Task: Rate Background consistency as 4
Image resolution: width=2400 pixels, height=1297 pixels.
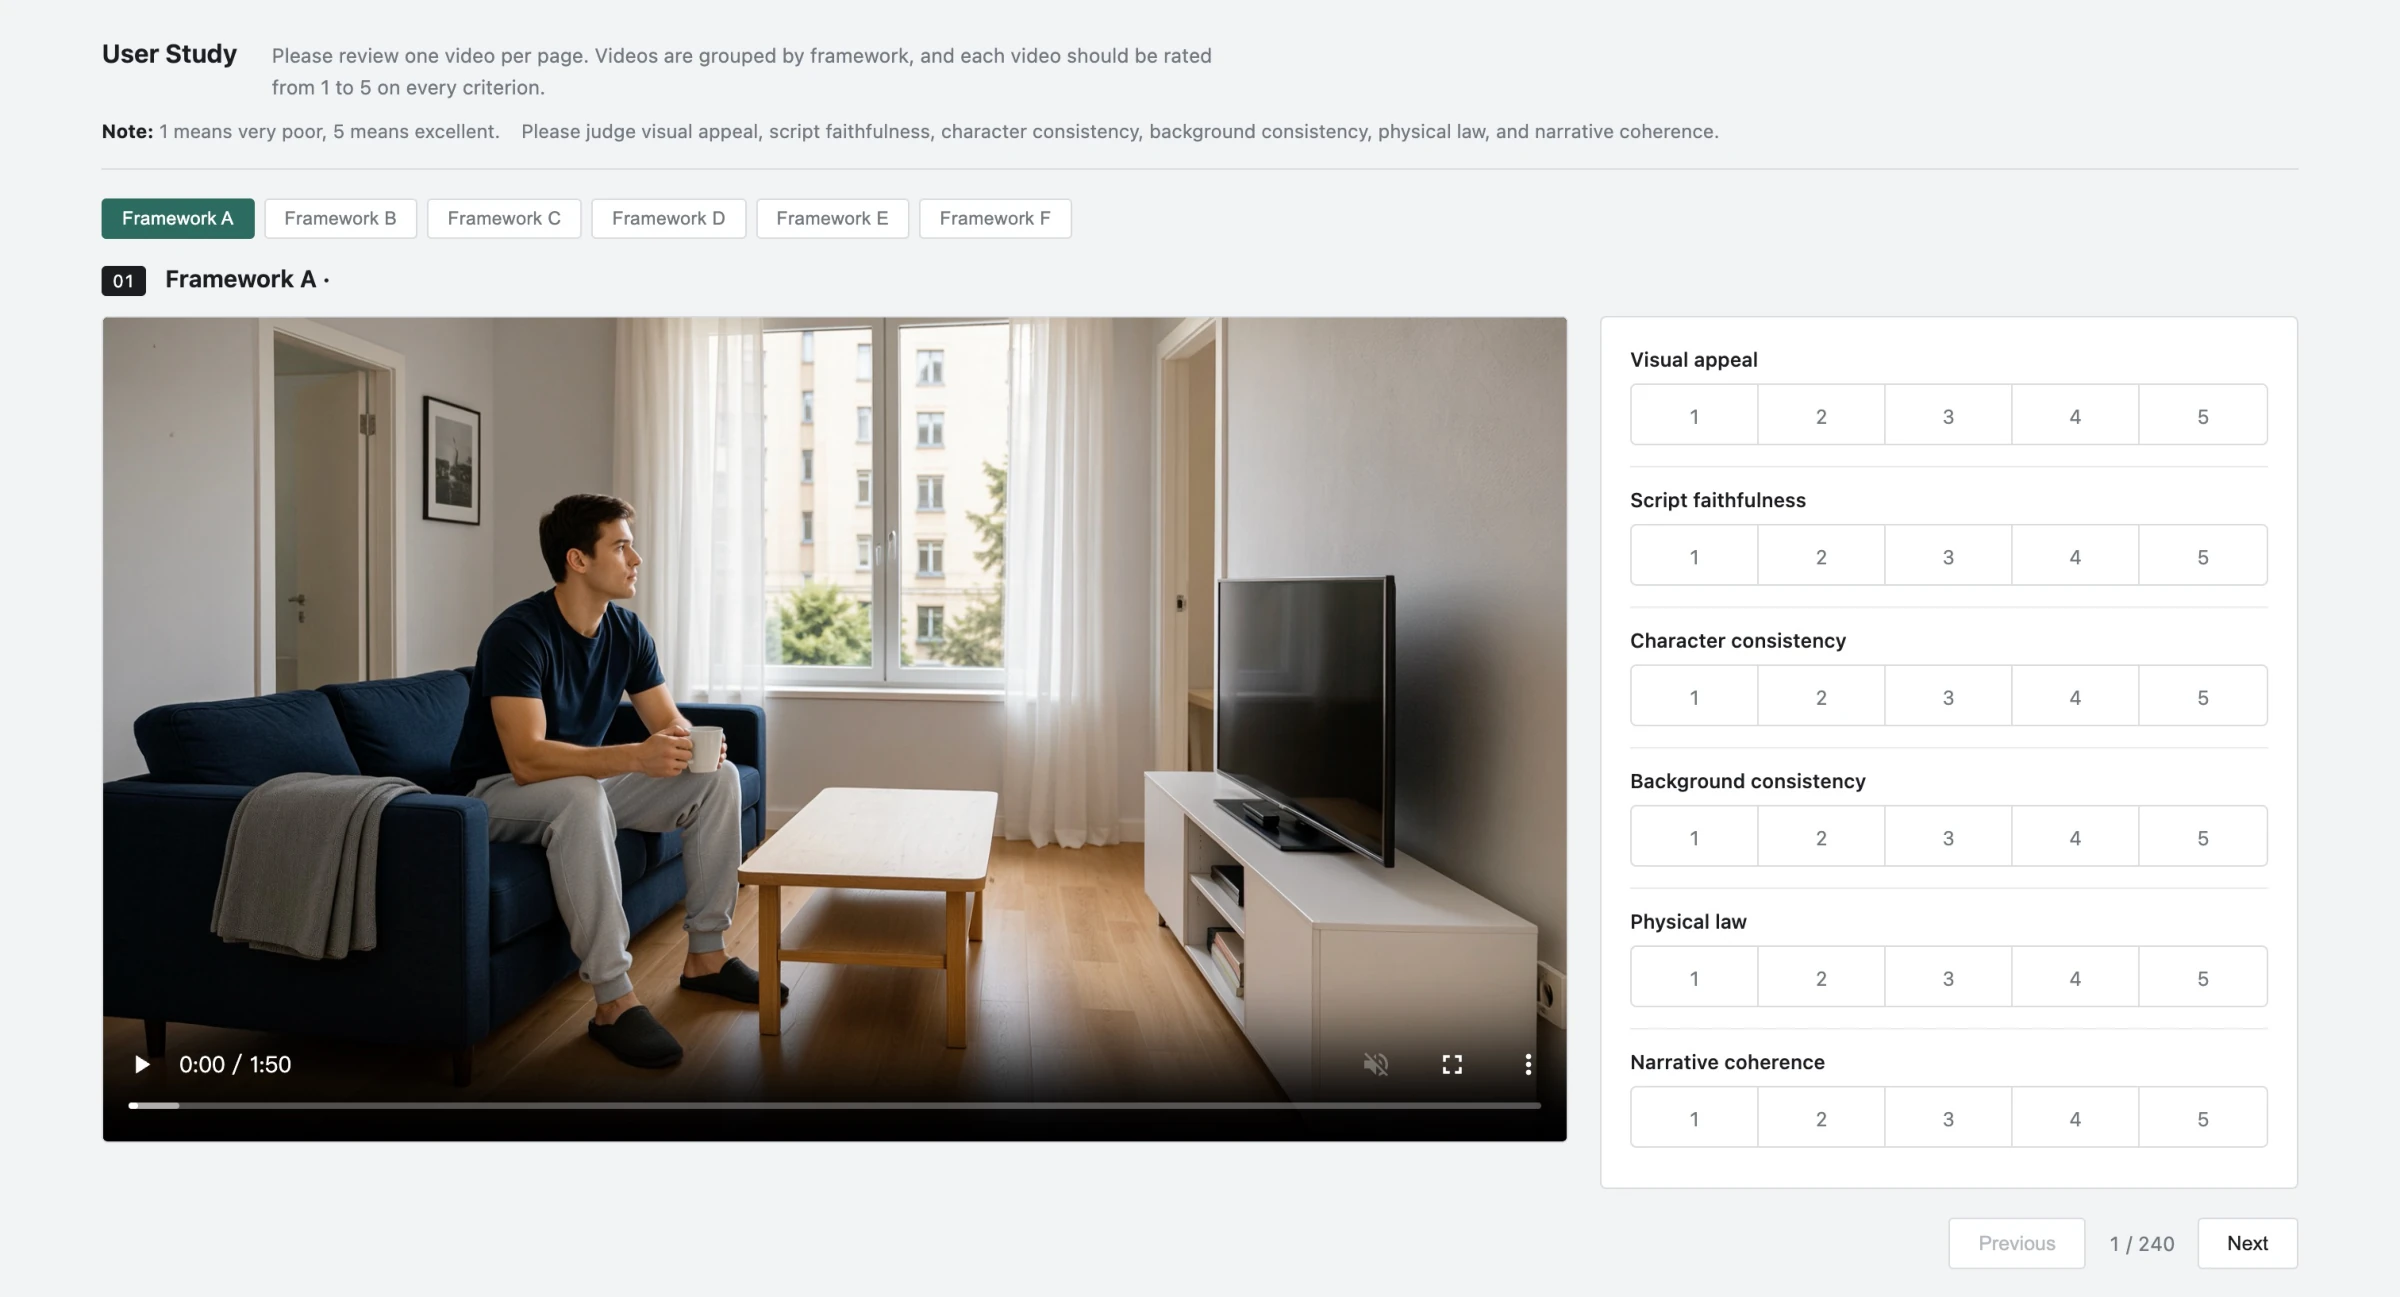Action: click(x=2075, y=836)
